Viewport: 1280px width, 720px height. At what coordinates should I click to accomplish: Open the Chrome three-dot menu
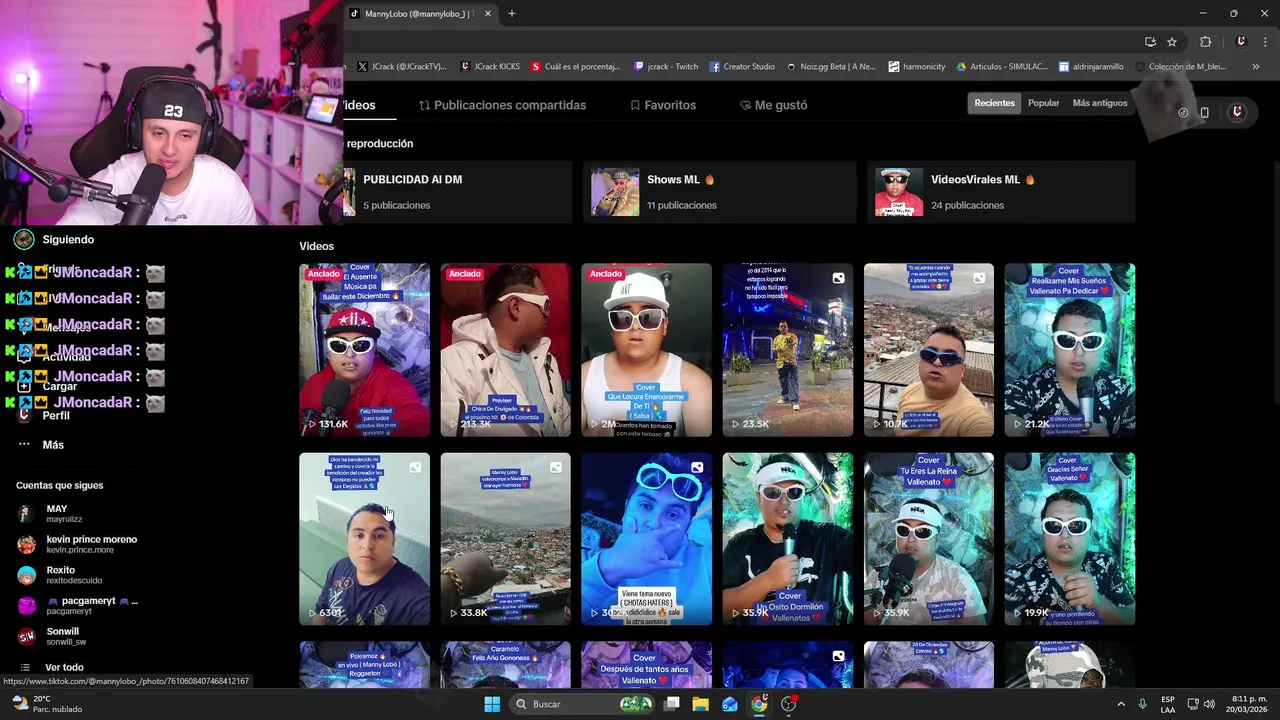pyautogui.click(x=1266, y=42)
